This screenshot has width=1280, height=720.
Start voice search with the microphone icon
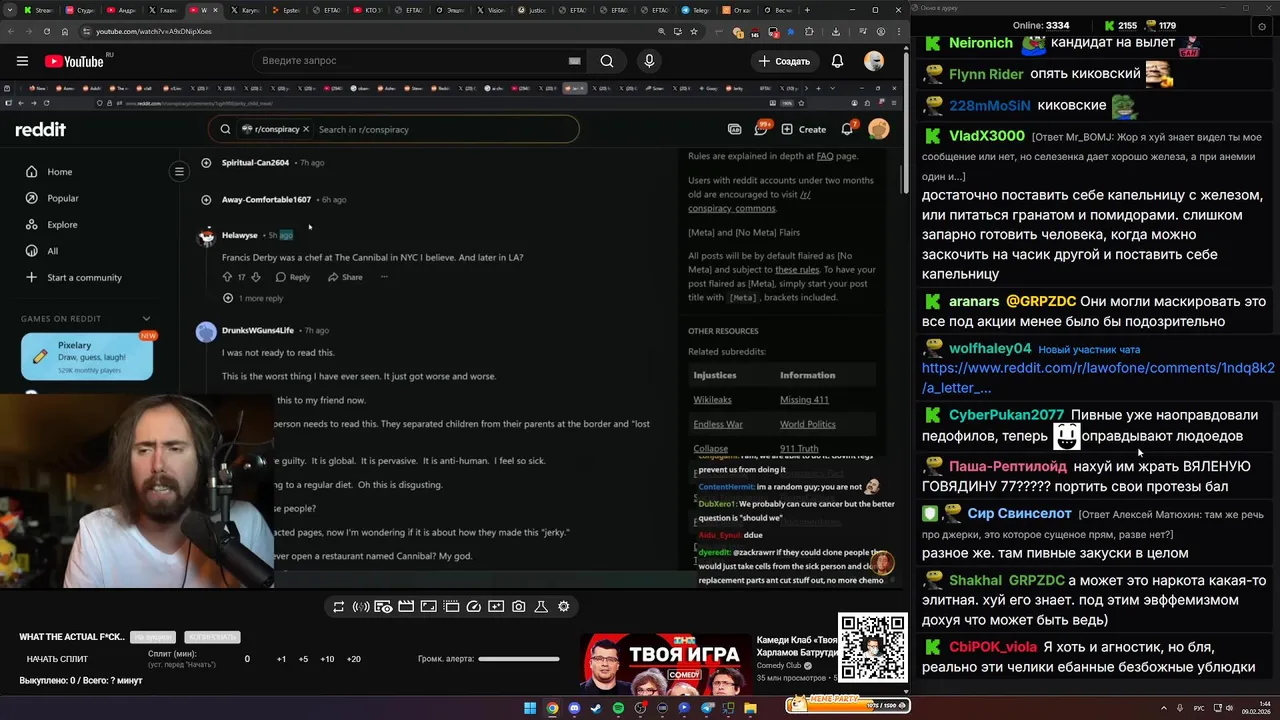[649, 61]
